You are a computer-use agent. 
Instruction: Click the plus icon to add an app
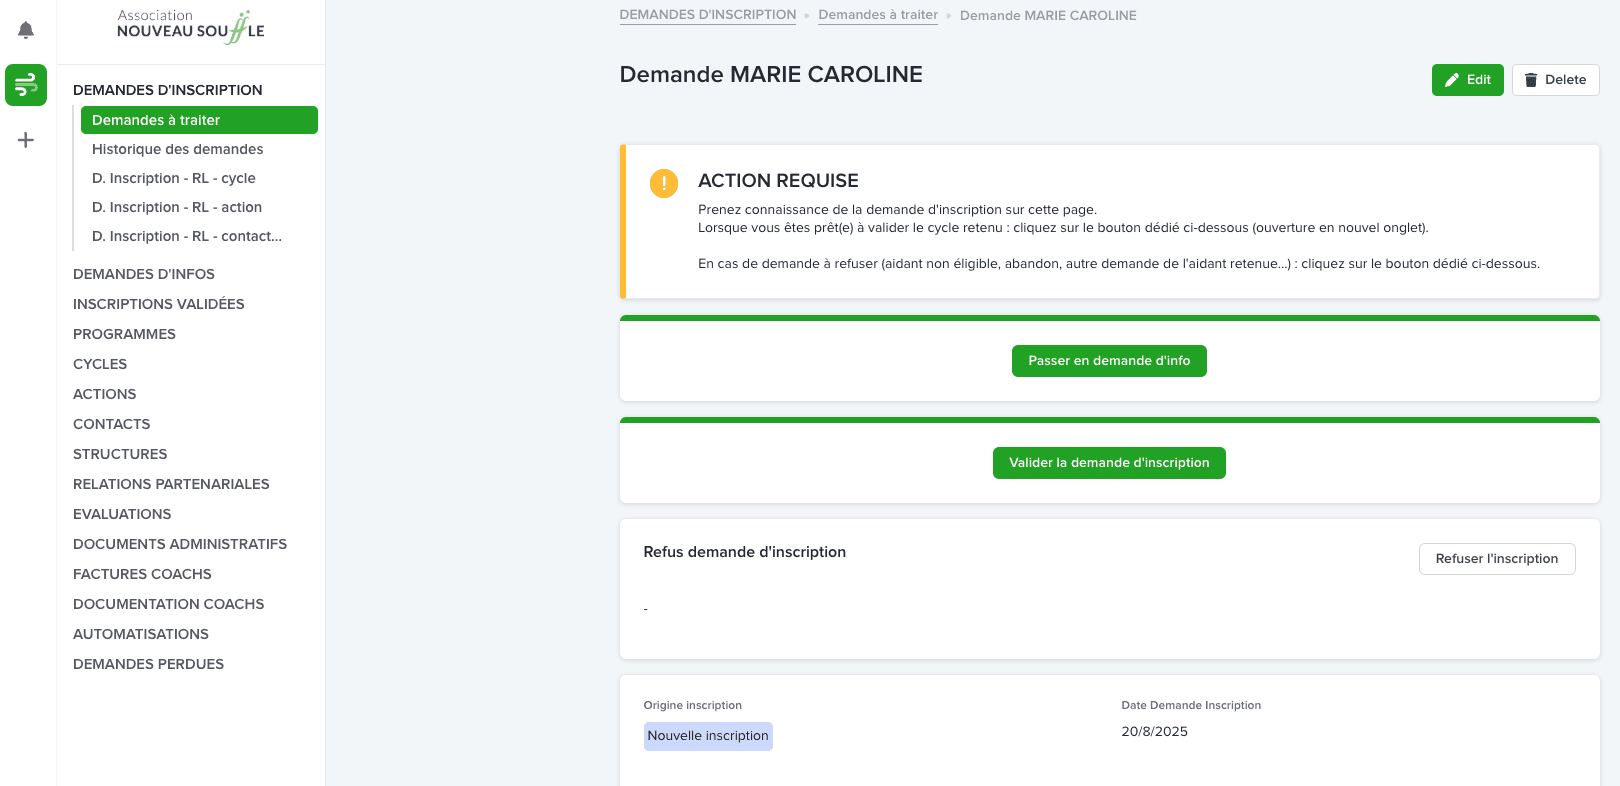tap(26, 140)
